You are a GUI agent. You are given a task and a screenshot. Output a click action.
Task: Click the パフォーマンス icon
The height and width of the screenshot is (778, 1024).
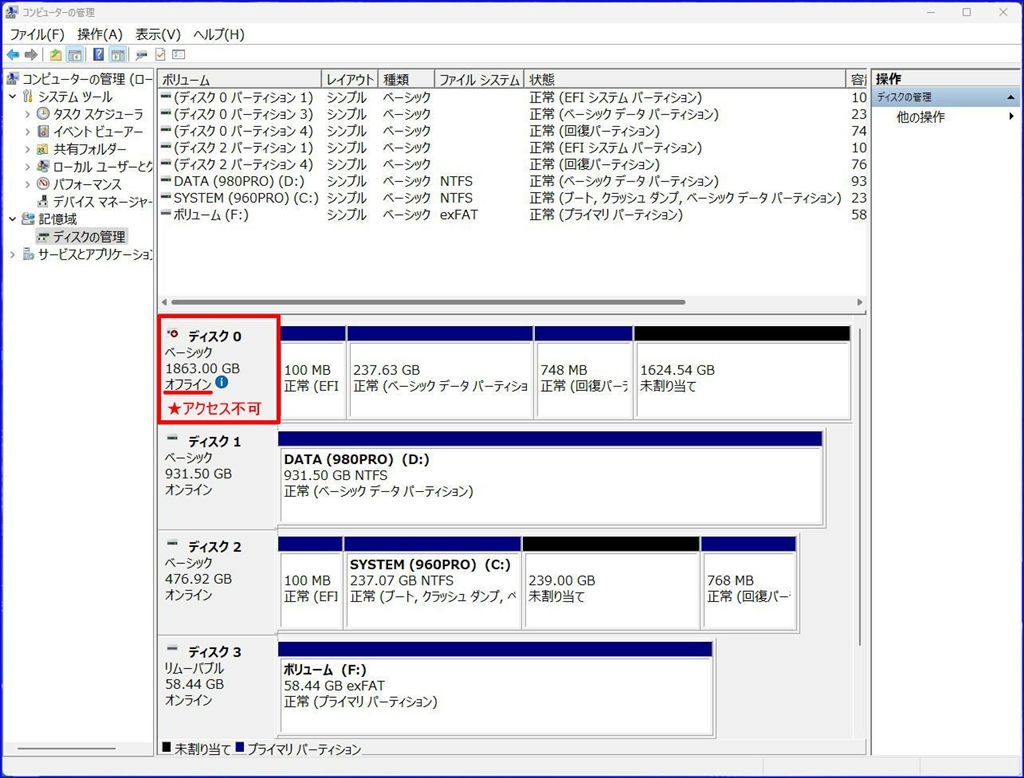tap(43, 184)
